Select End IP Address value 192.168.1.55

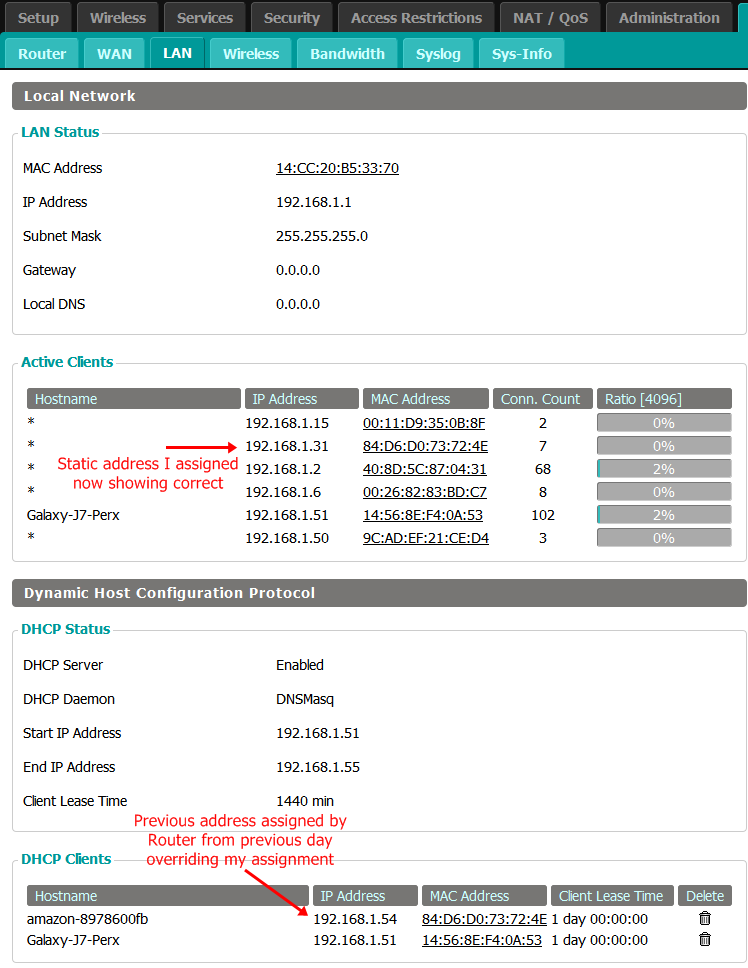pos(318,767)
